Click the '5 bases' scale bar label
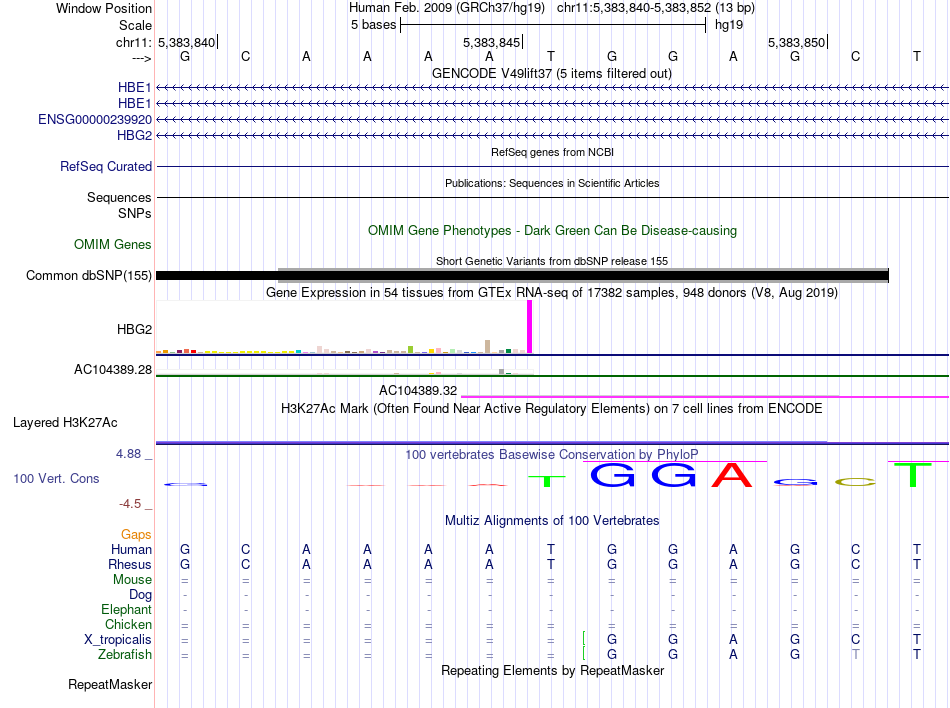Image resolution: width=950 pixels, height=708 pixels. tap(373, 25)
